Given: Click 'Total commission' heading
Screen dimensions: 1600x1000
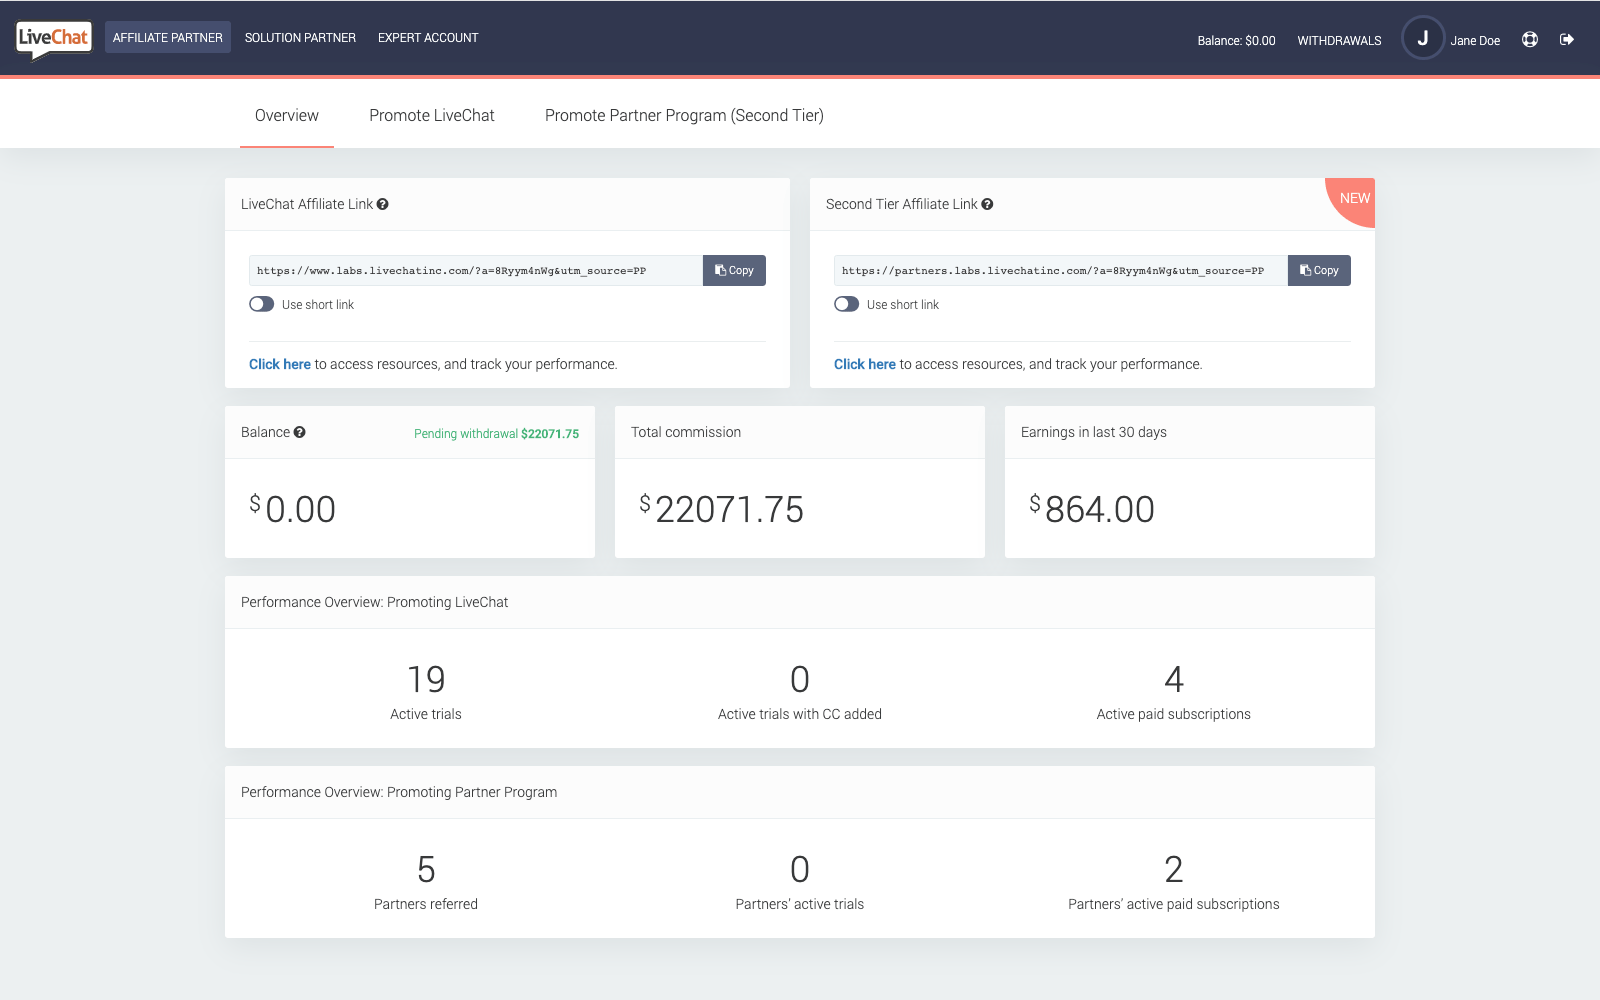Looking at the screenshot, I should tap(686, 432).
